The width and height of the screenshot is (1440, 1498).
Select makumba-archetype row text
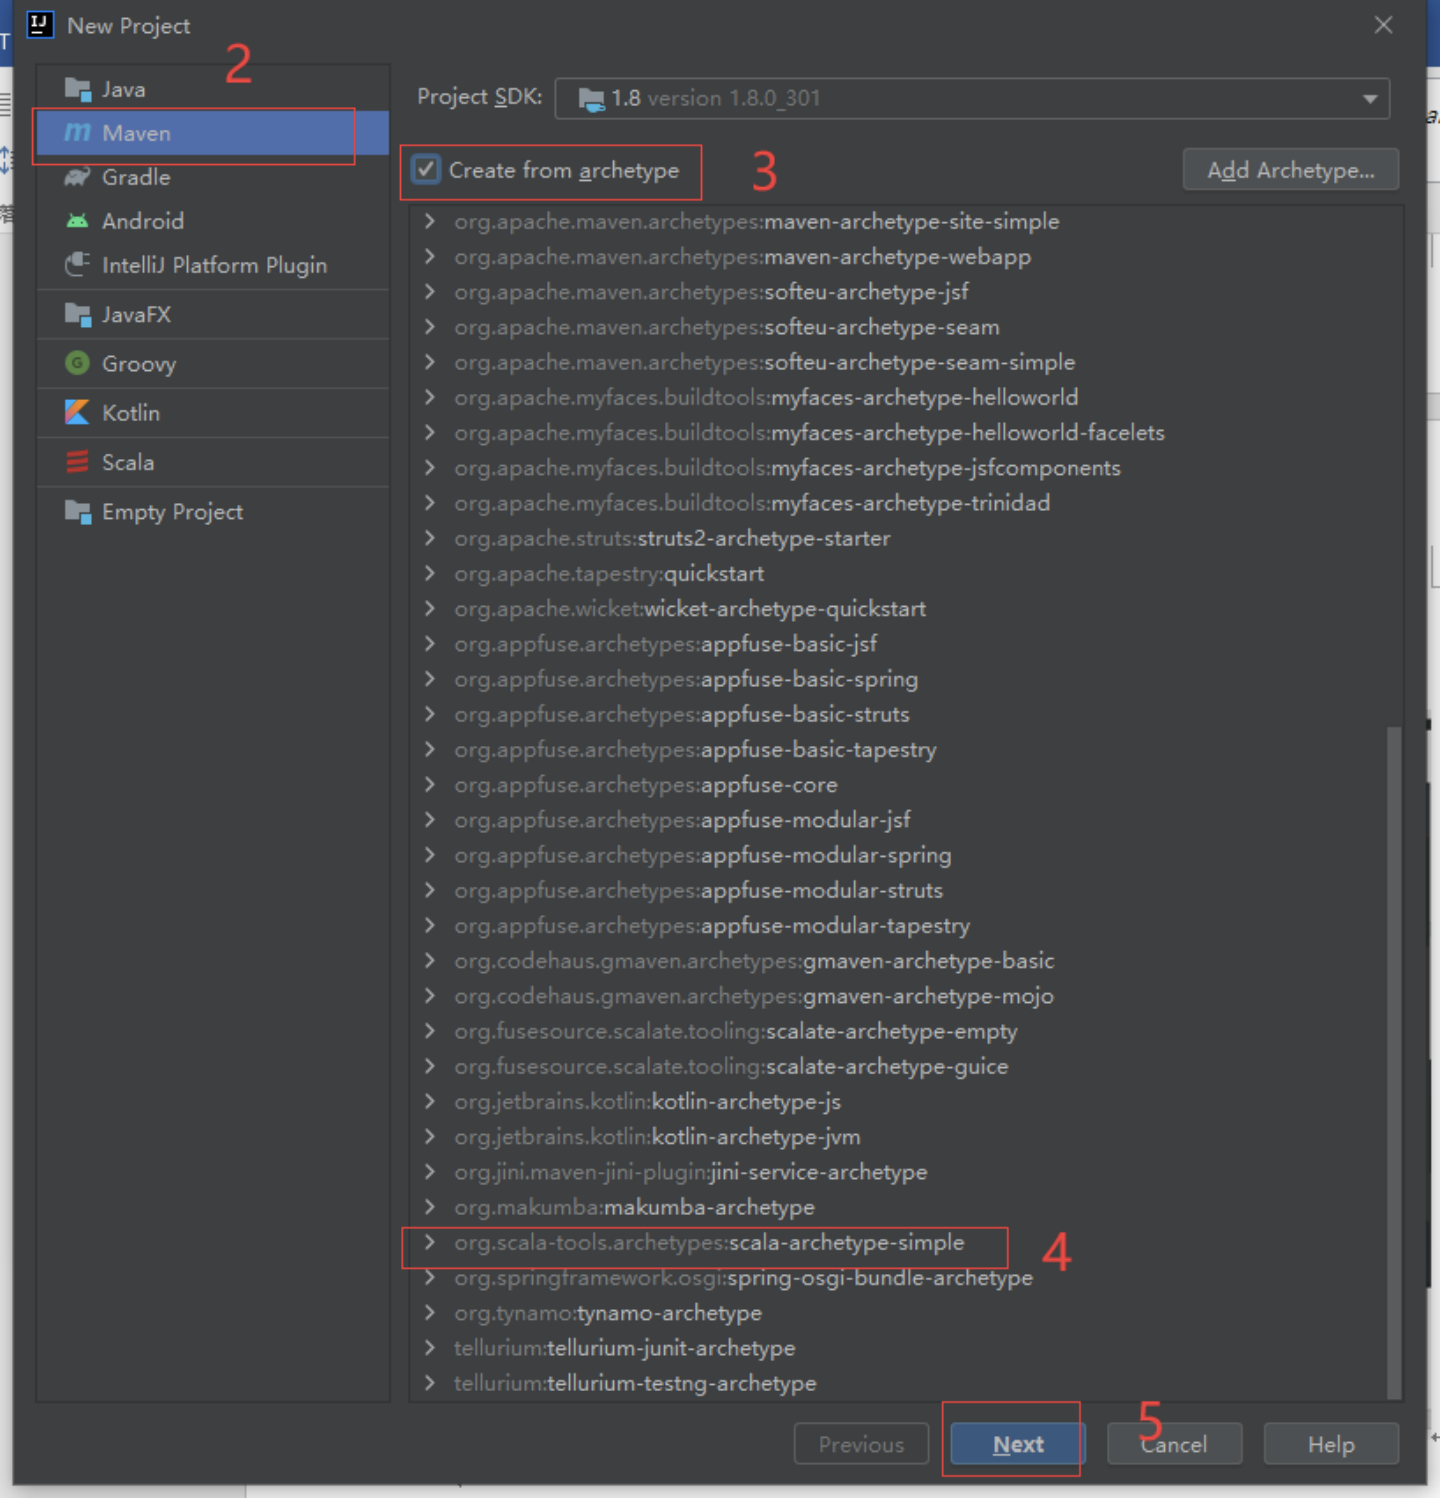(634, 1208)
